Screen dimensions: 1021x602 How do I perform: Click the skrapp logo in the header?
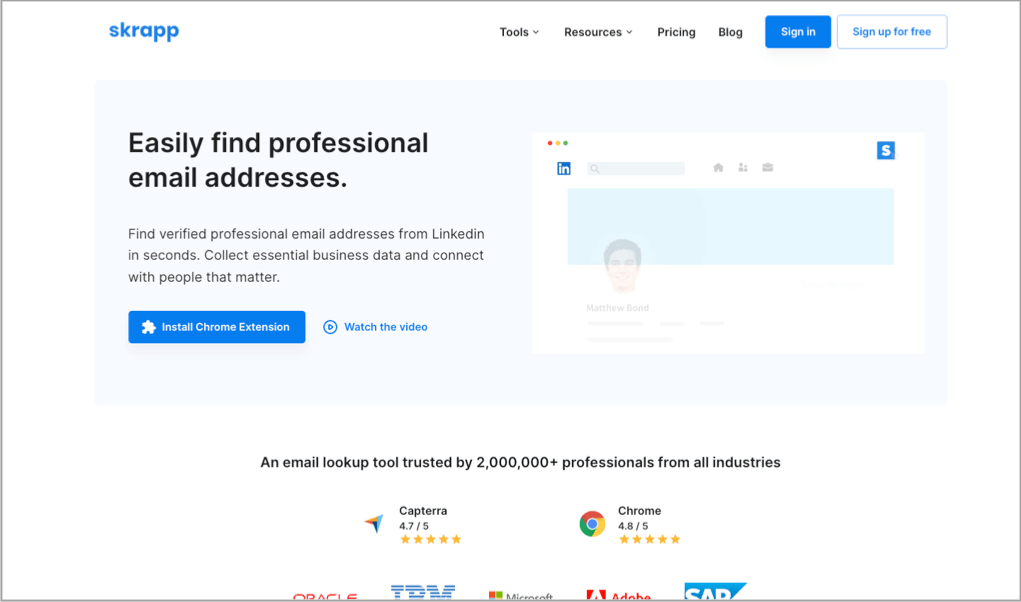click(144, 31)
